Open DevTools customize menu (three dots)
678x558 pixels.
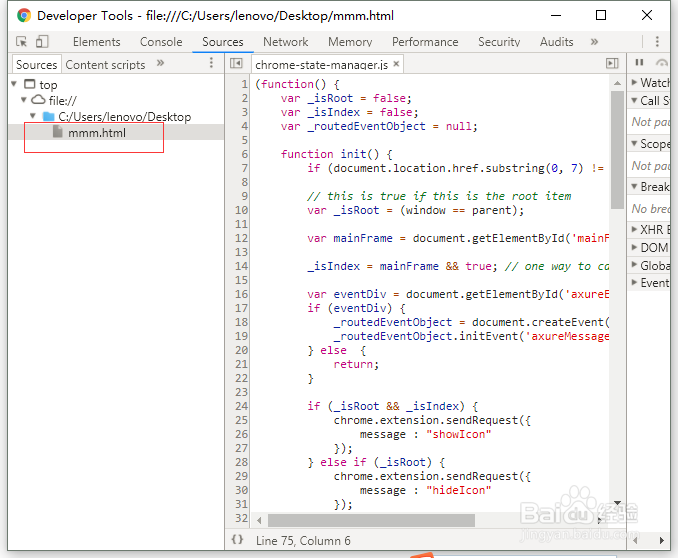click(657, 42)
